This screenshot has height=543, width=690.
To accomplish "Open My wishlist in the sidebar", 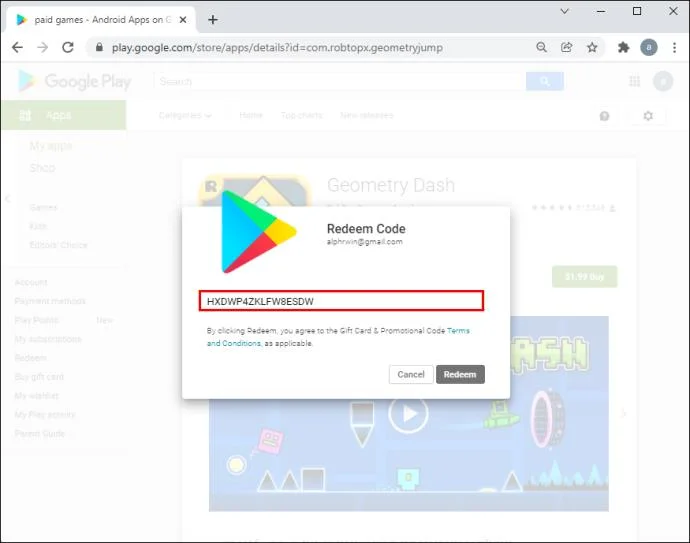I will point(37,396).
